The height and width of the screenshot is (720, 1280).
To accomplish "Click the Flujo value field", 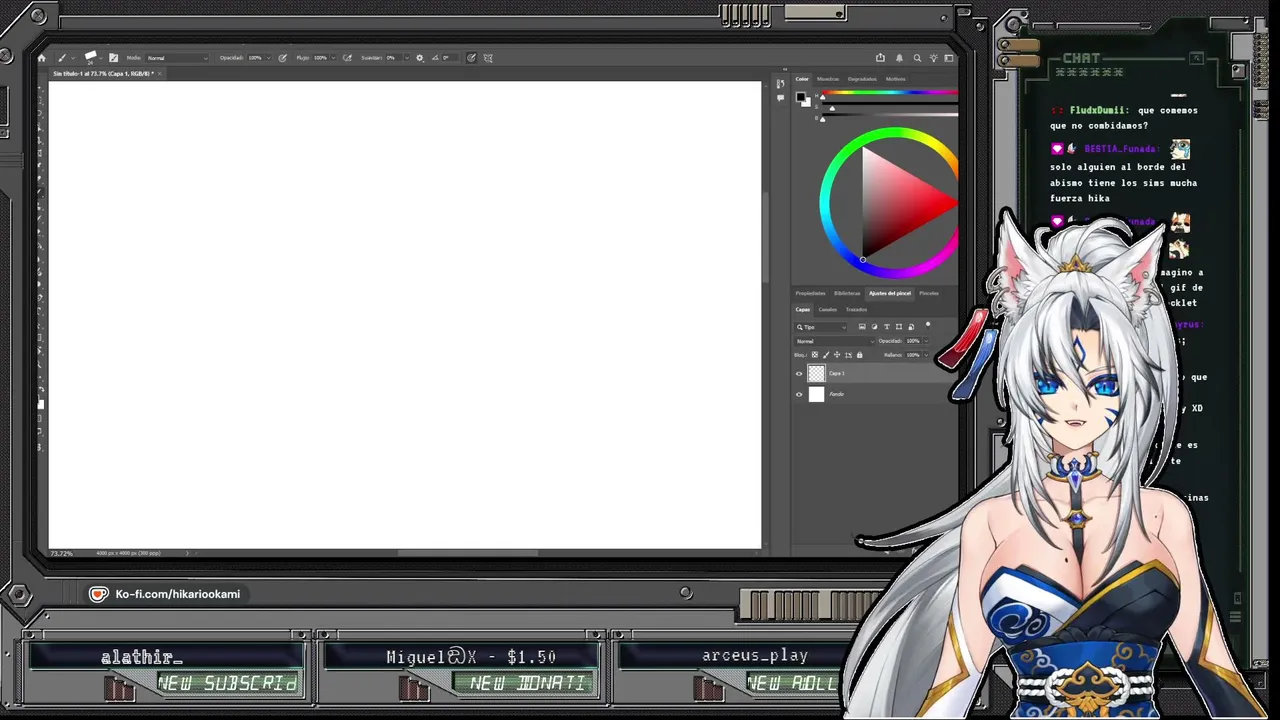I will [x=320, y=58].
